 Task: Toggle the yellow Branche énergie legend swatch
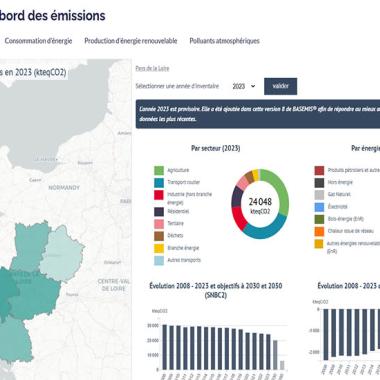coord(159,248)
